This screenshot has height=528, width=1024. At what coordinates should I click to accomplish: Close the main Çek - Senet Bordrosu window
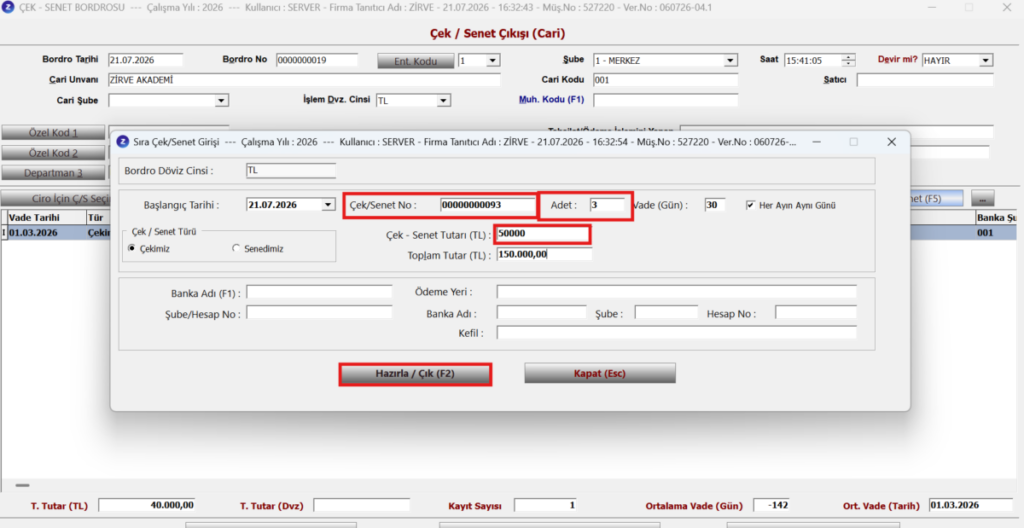click(x=1006, y=8)
